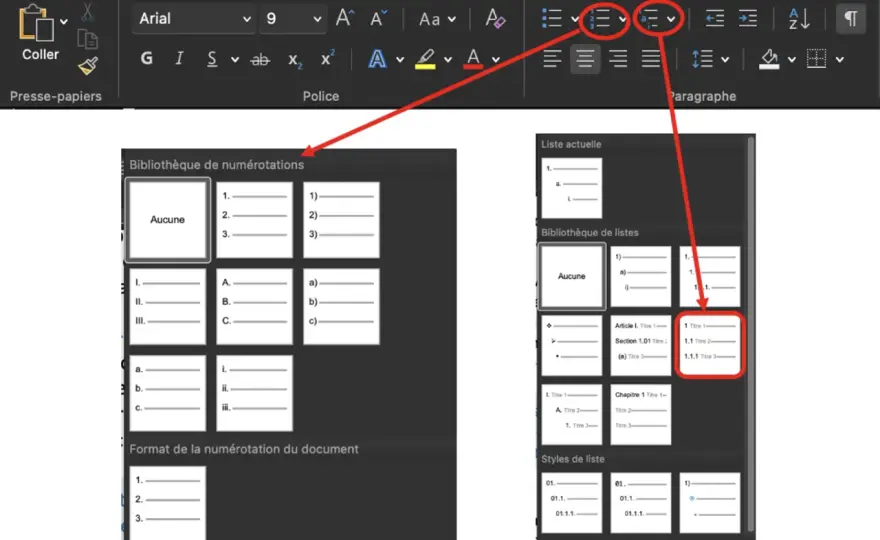
Task: Choose the I. A. 1. Titre list
Action: (572, 414)
